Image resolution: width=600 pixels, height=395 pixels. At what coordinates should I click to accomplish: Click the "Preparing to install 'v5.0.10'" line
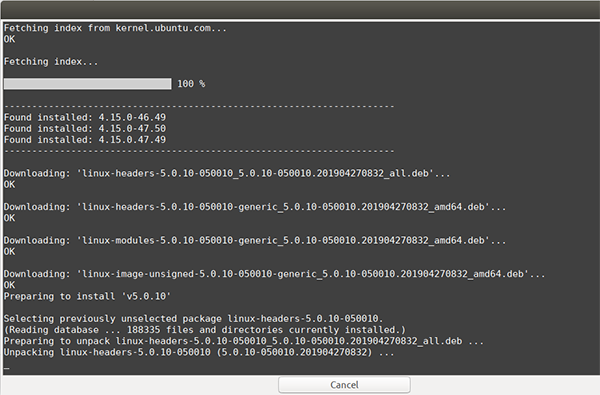tap(87, 296)
